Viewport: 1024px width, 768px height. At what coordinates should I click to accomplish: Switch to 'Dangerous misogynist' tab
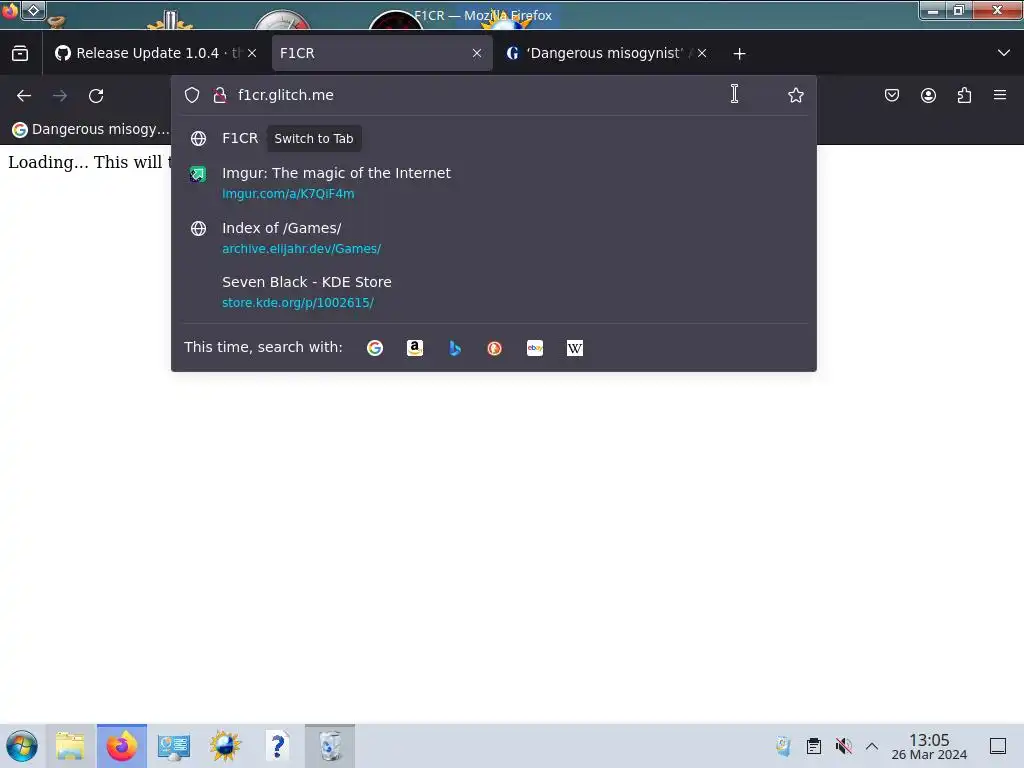tap(607, 54)
